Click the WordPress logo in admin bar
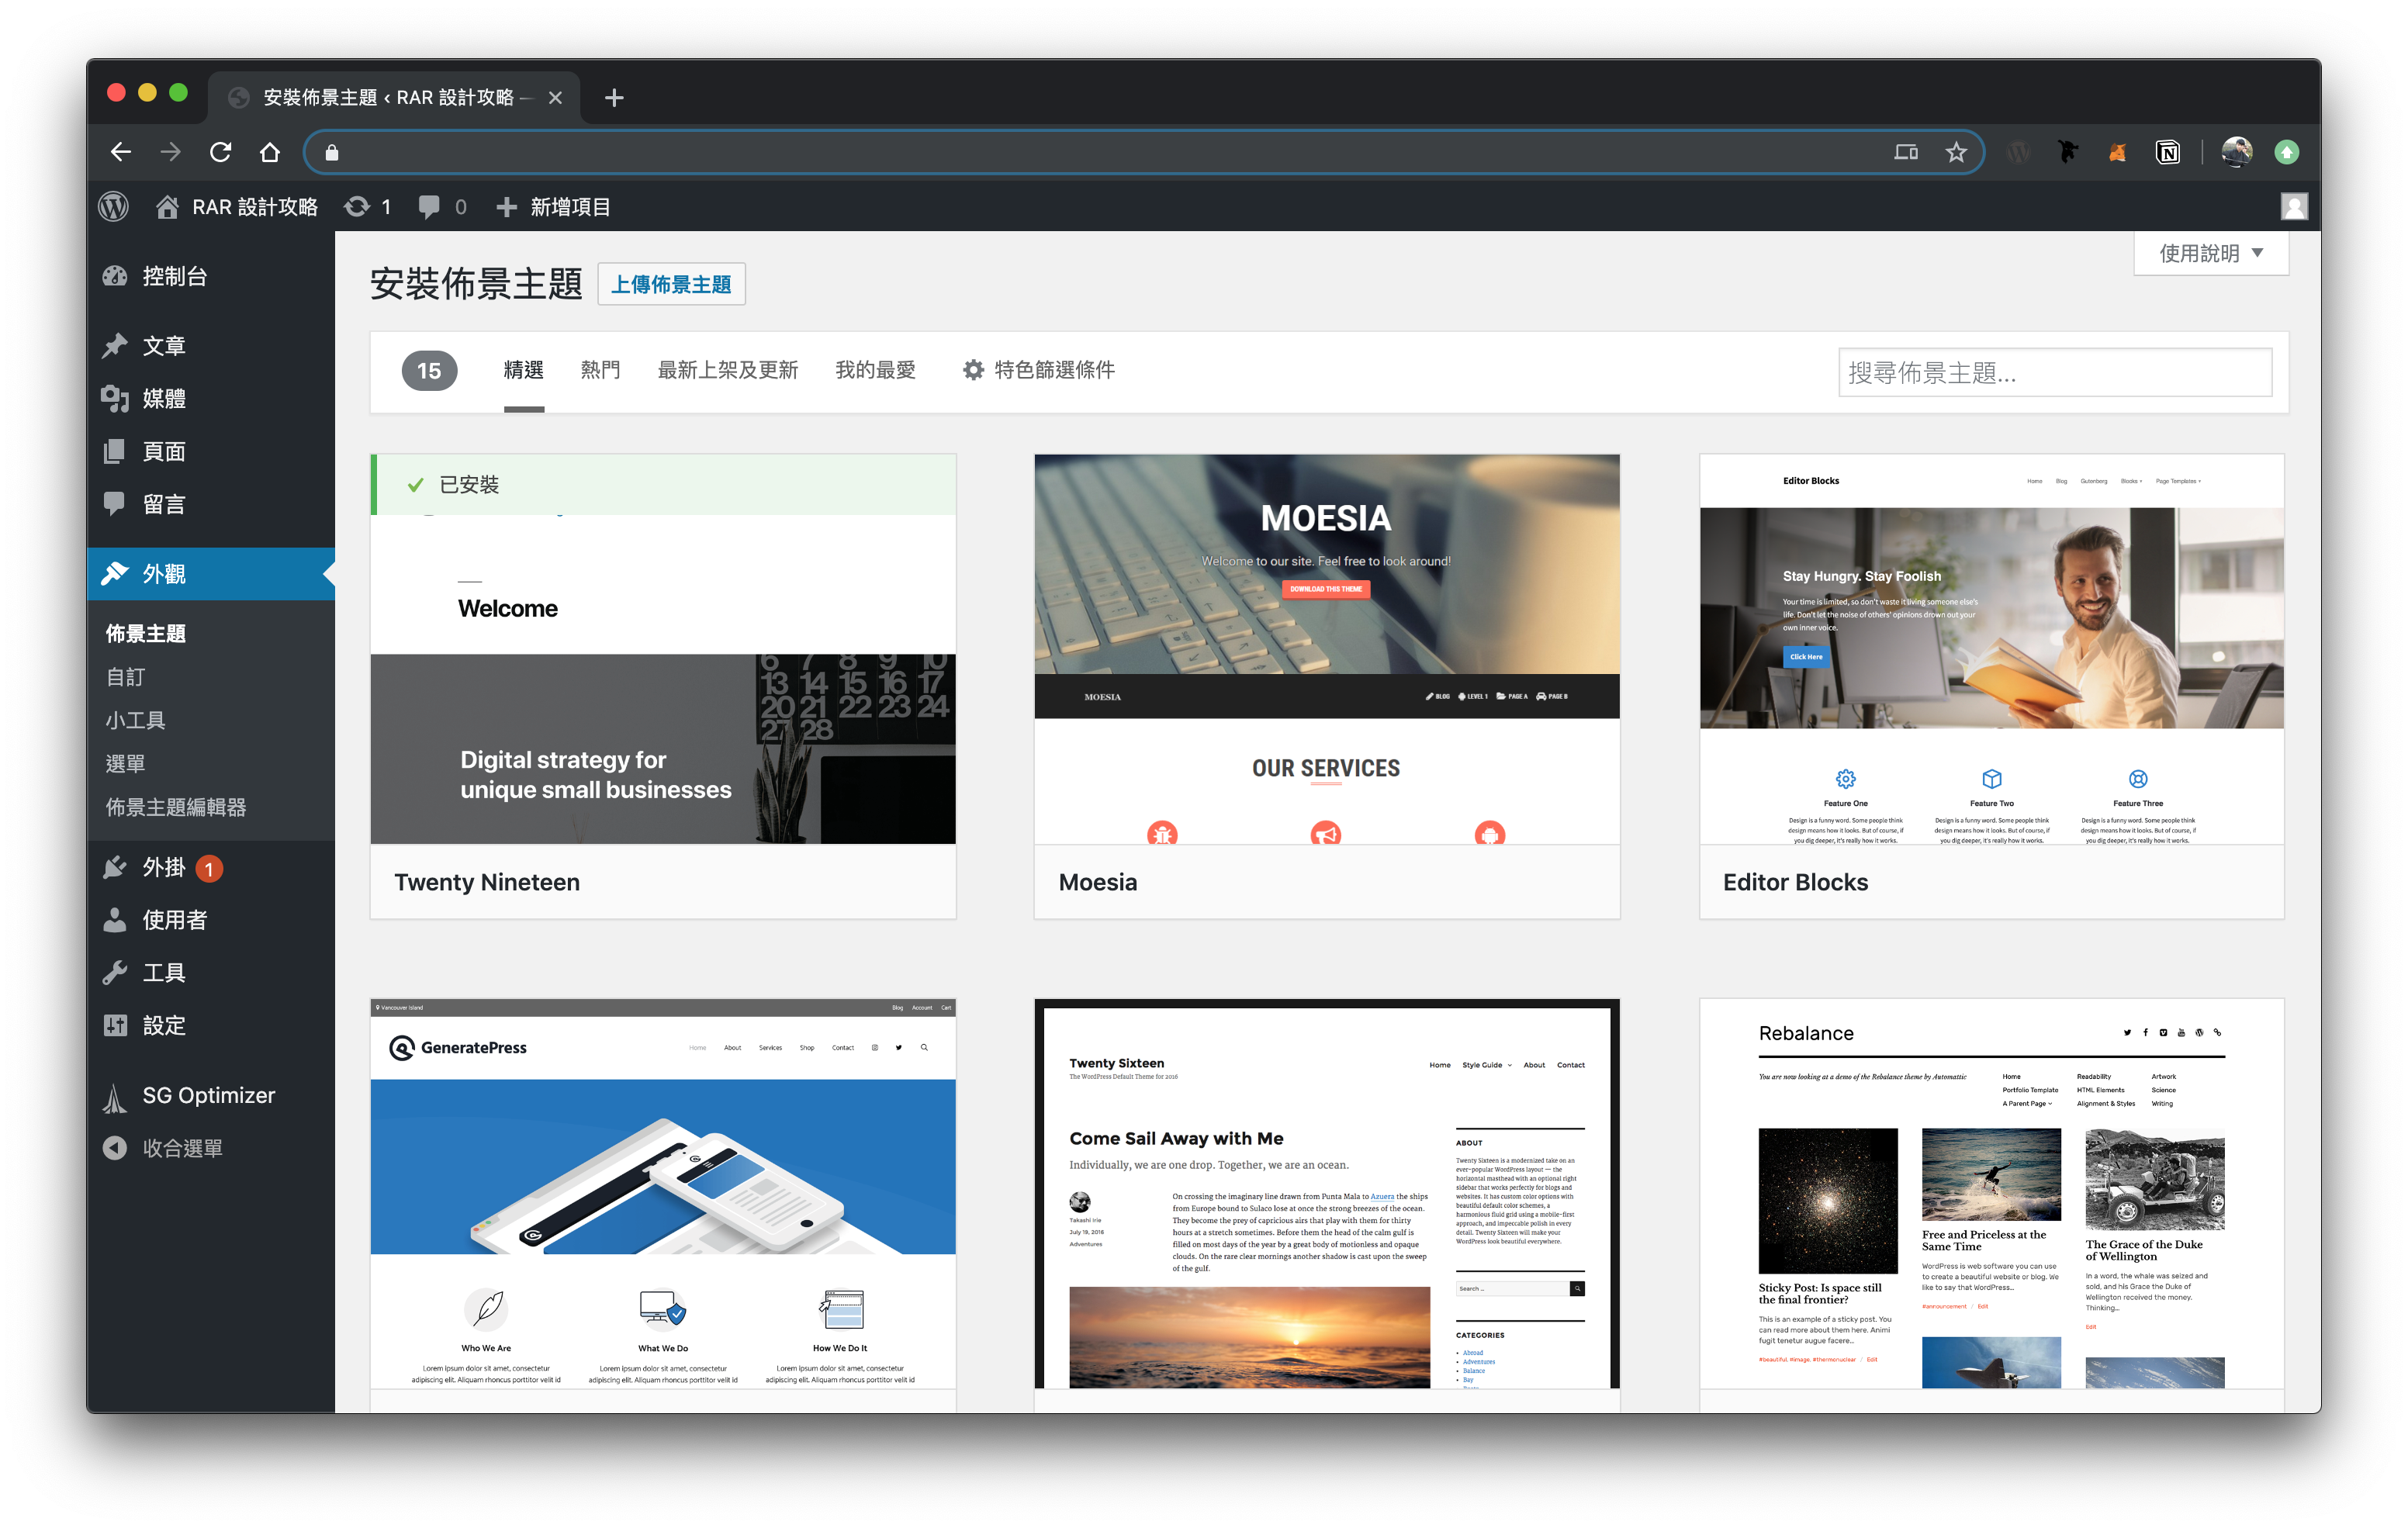Viewport: 2408px width, 1528px height. (x=114, y=207)
